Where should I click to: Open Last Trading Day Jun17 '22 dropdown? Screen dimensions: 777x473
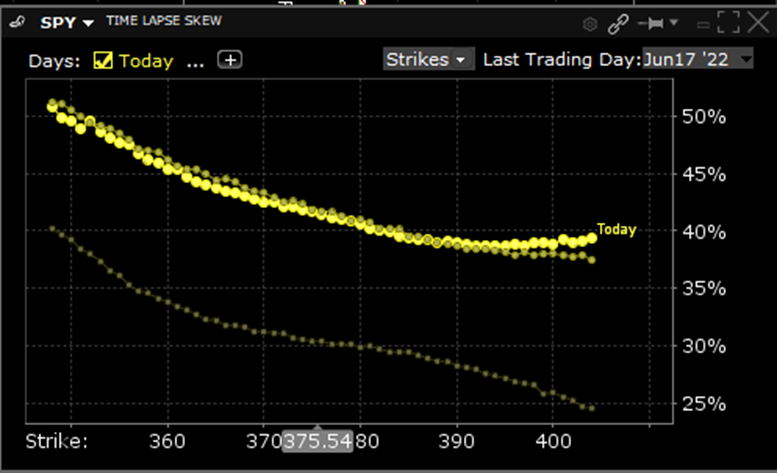click(x=698, y=59)
